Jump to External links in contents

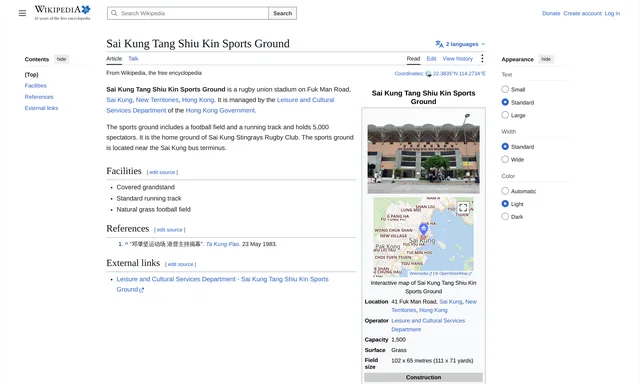[x=41, y=108]
